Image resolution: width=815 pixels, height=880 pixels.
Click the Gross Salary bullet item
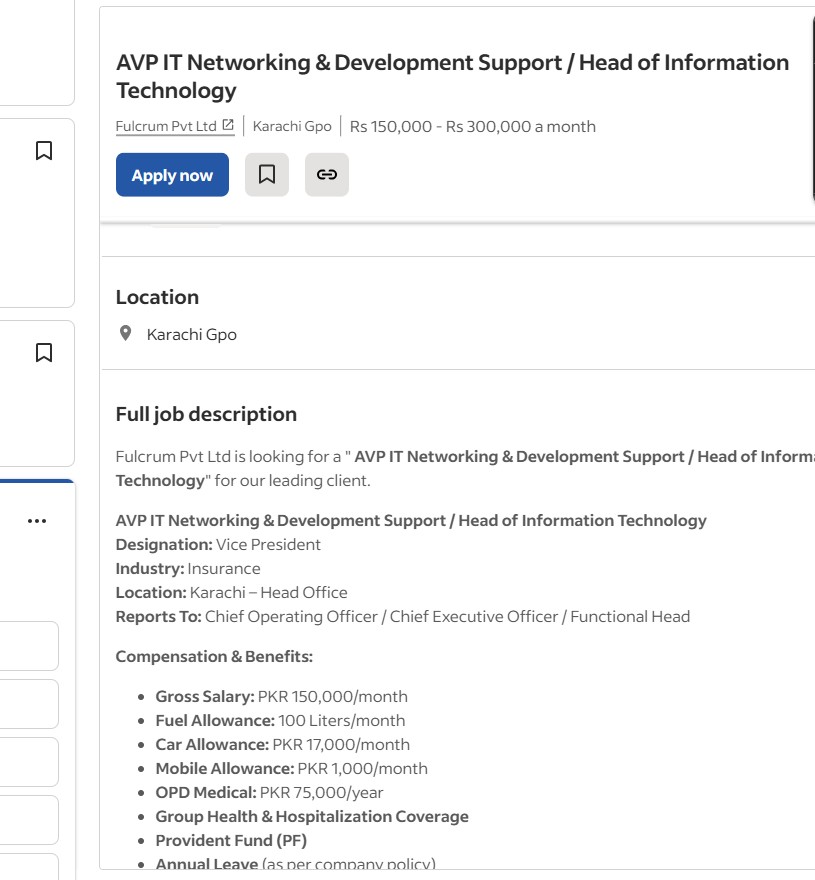coord(281,697)
